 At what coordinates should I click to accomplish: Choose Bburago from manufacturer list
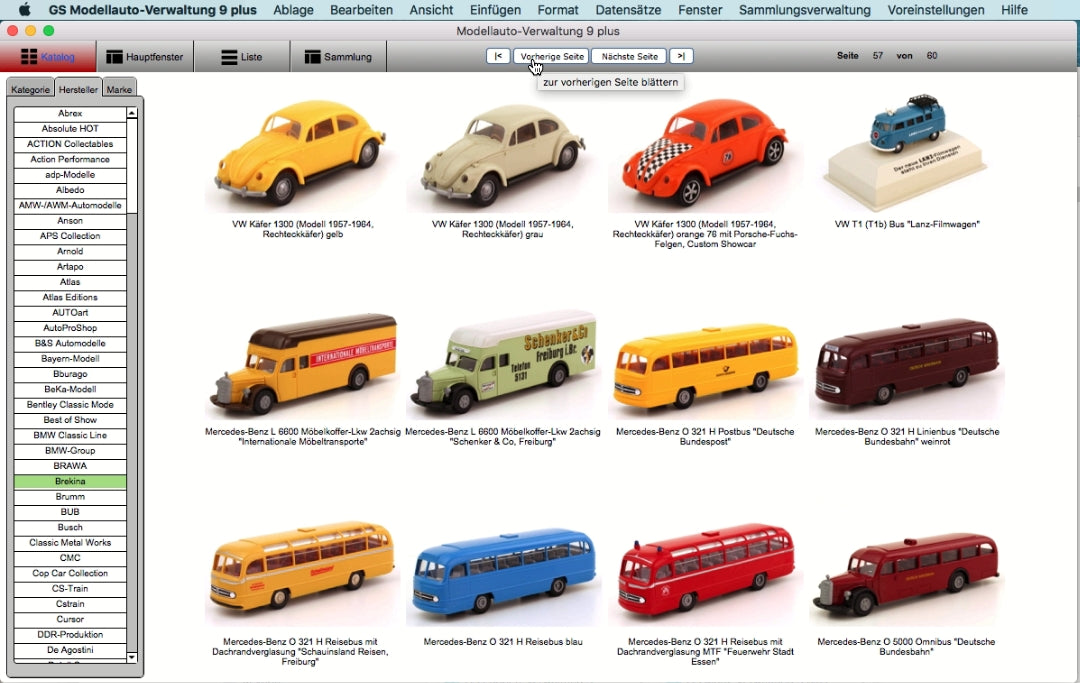70,374
